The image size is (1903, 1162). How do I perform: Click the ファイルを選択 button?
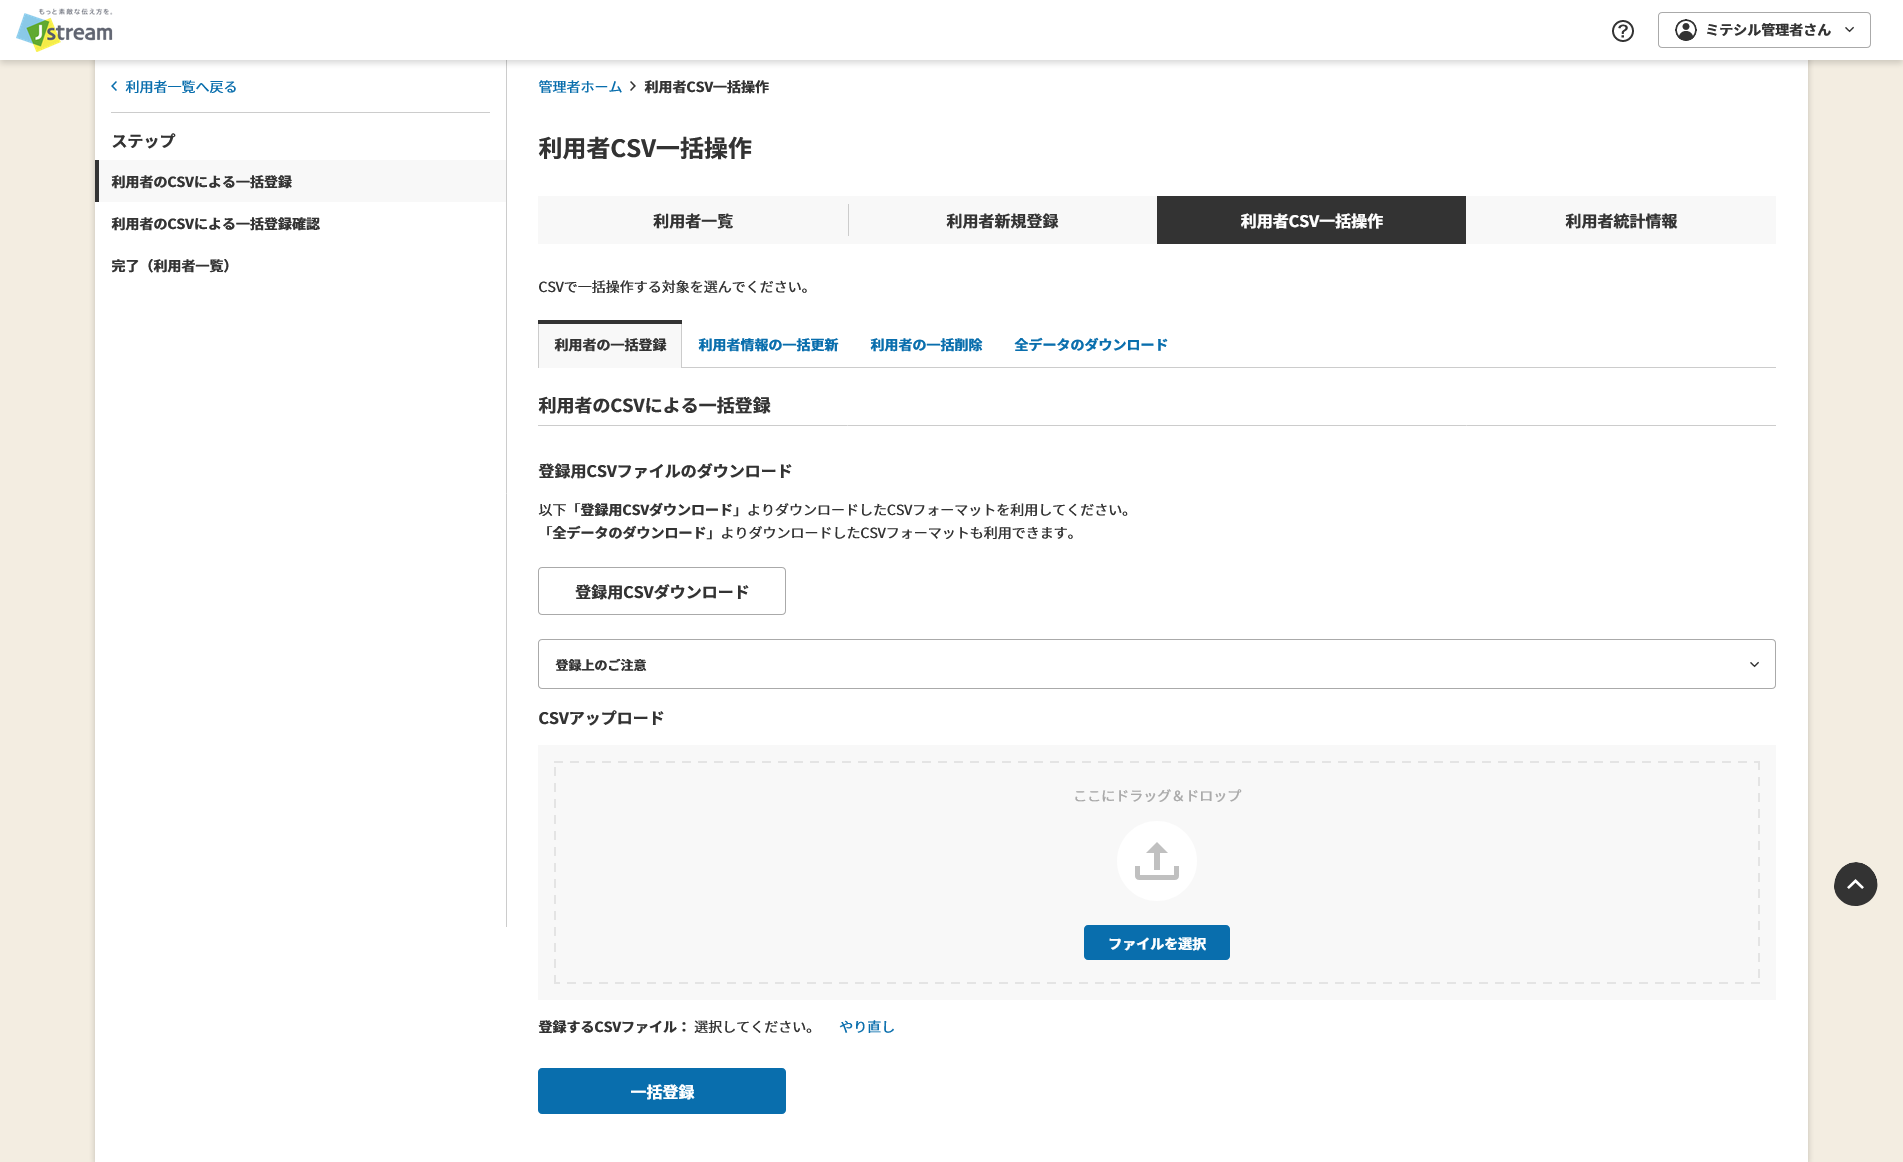1157,943
